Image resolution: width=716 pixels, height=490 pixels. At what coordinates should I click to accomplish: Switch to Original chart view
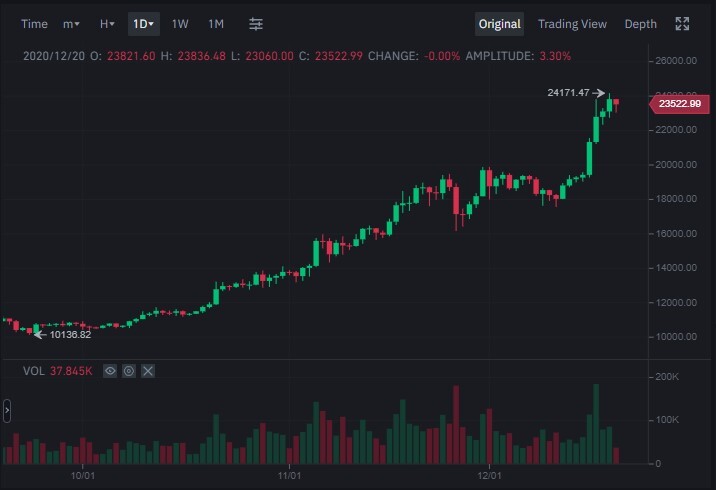(499, 24)
